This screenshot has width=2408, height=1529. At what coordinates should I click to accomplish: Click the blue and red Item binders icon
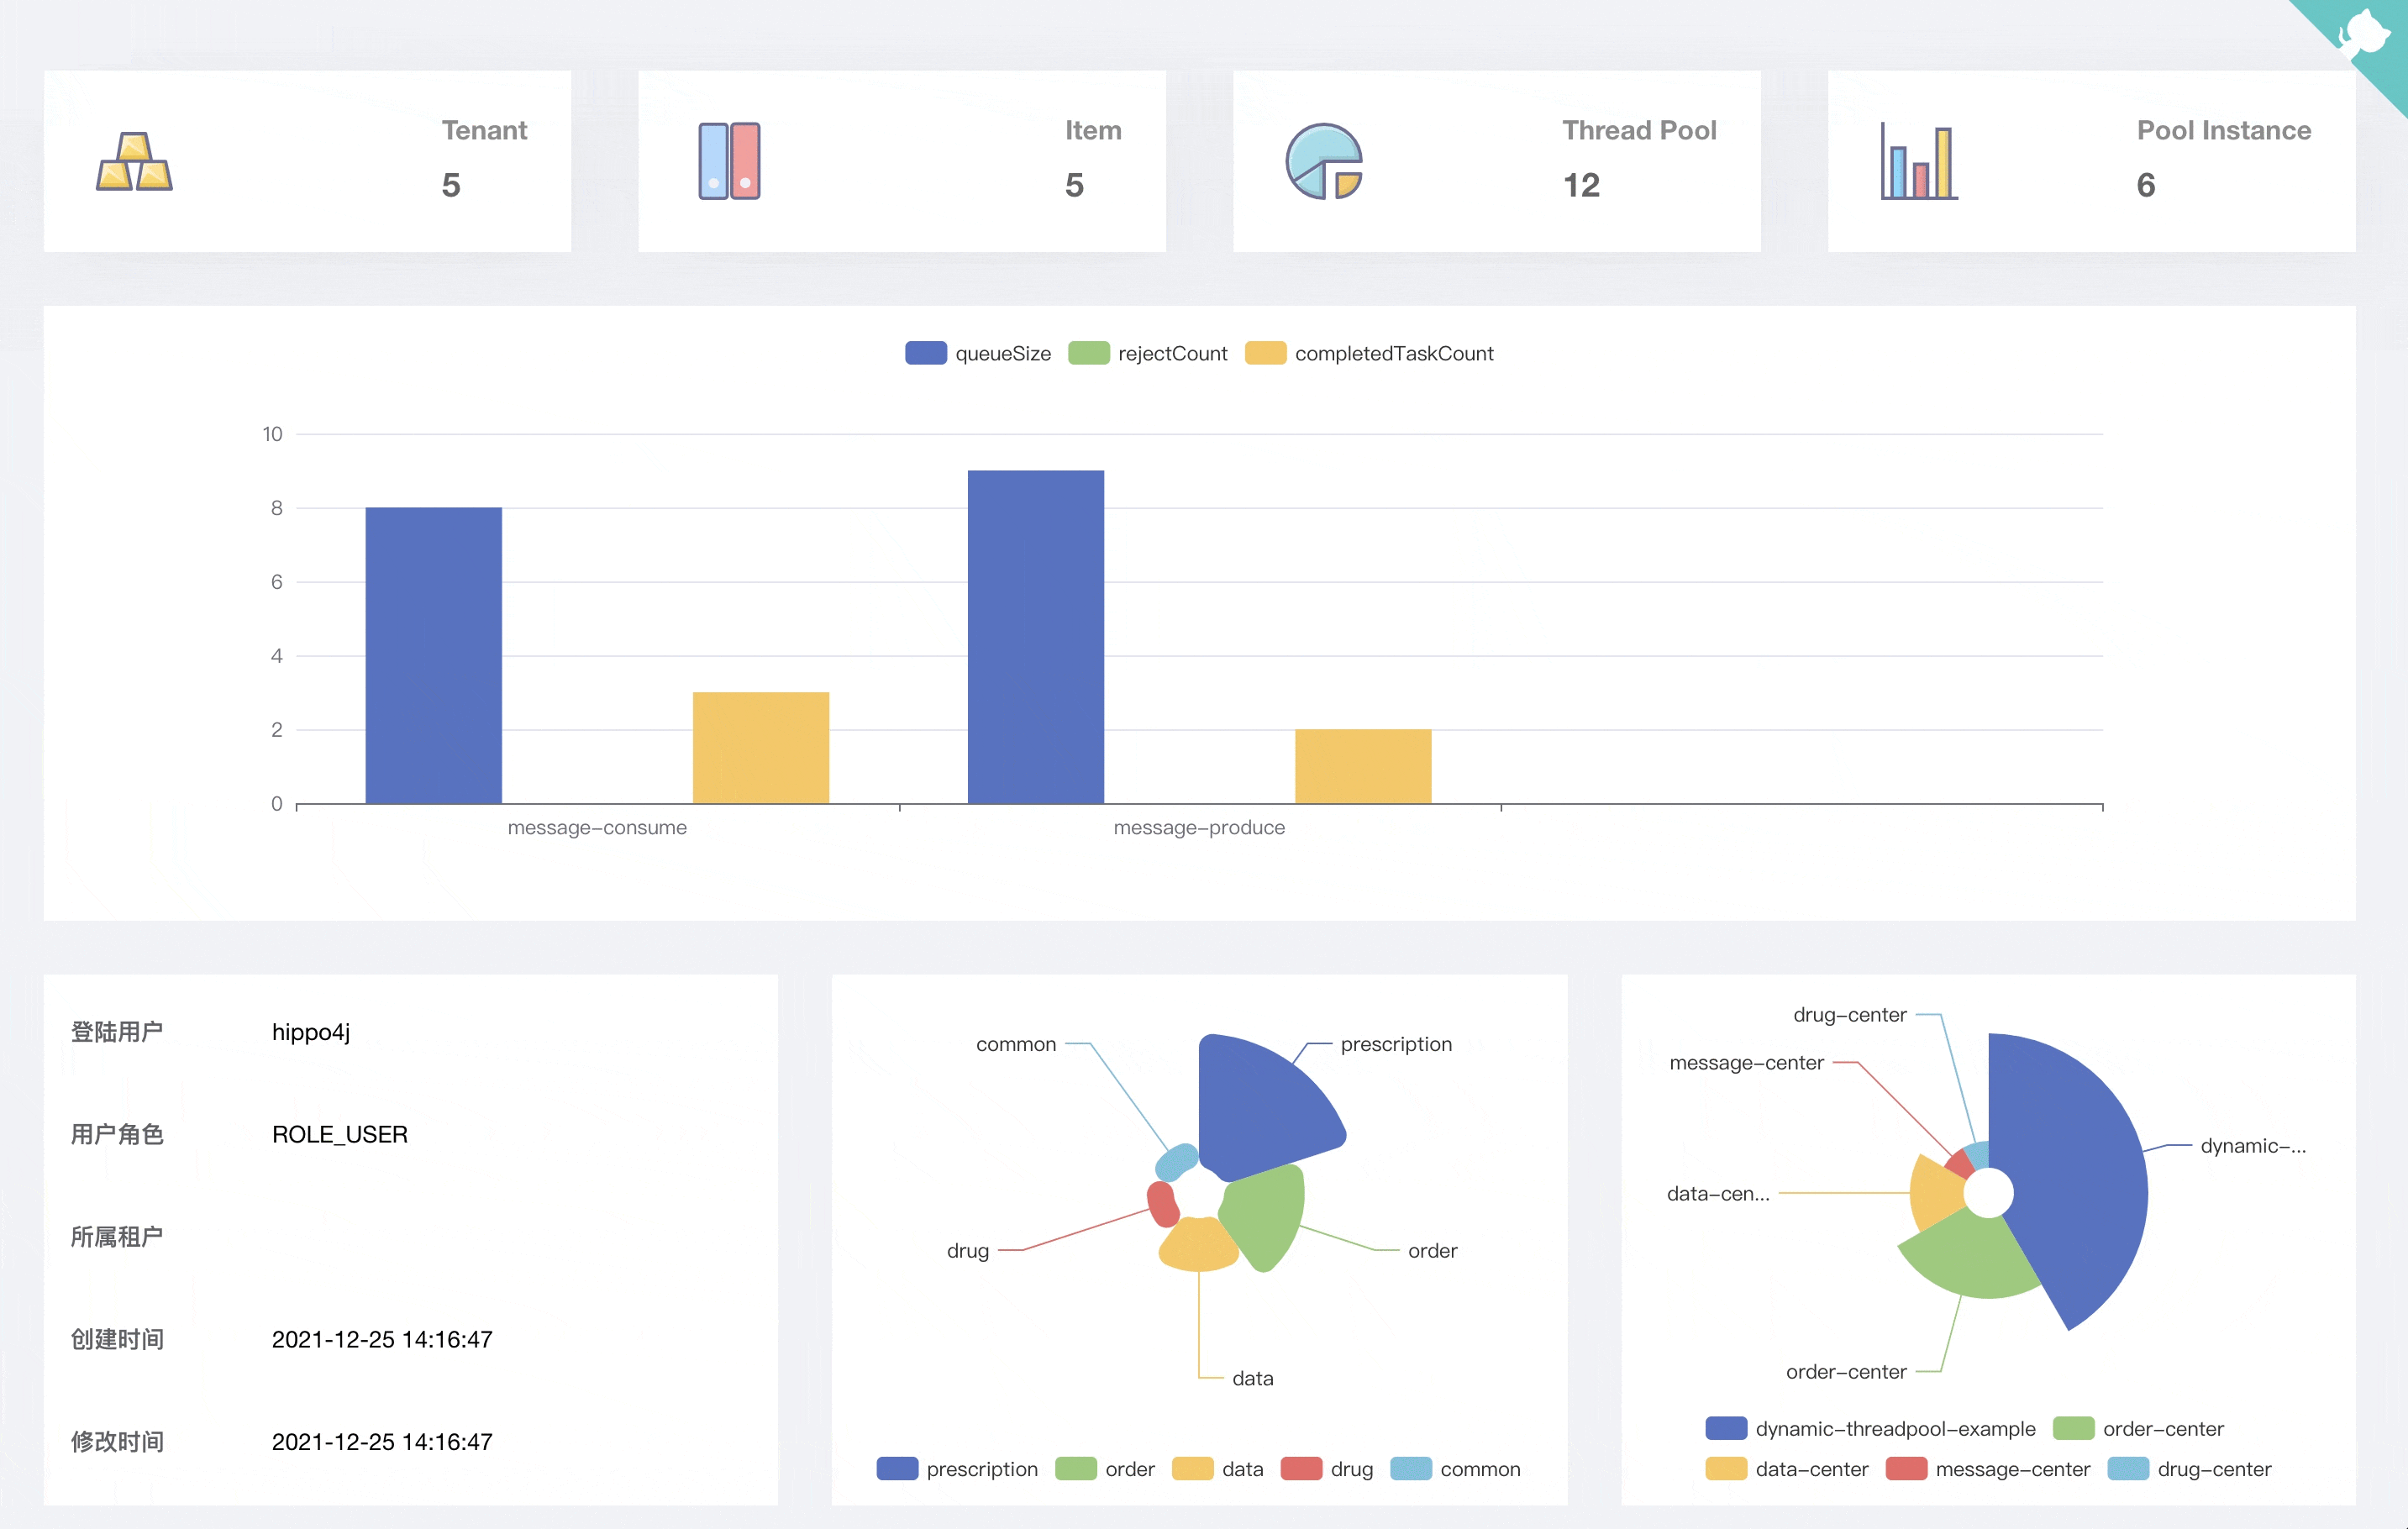729,161
